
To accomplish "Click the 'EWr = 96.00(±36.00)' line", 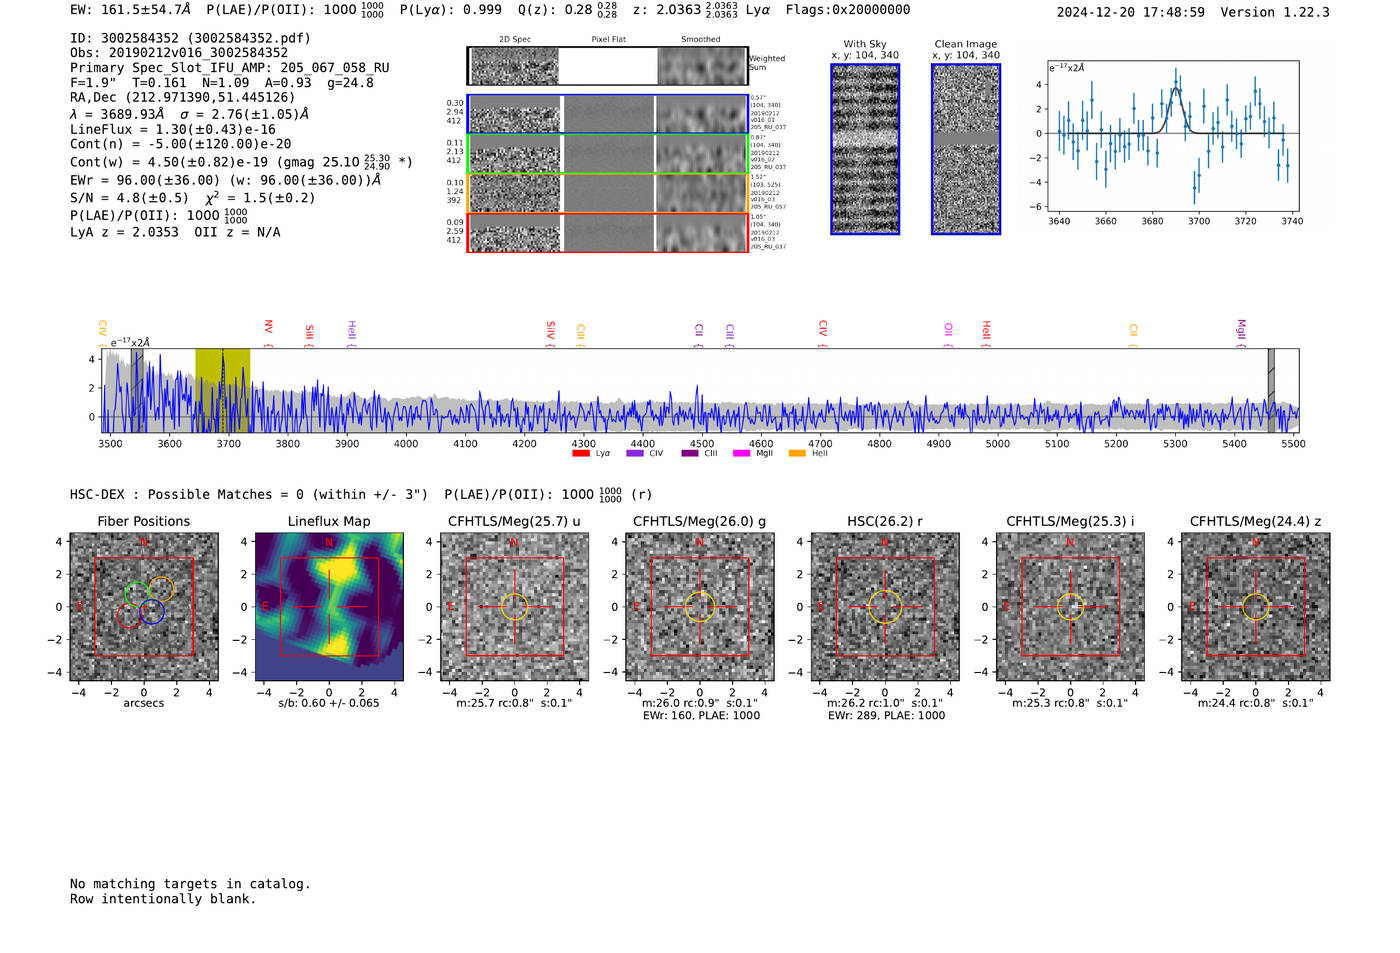I will pyautogui.click(x=226, y=180).
